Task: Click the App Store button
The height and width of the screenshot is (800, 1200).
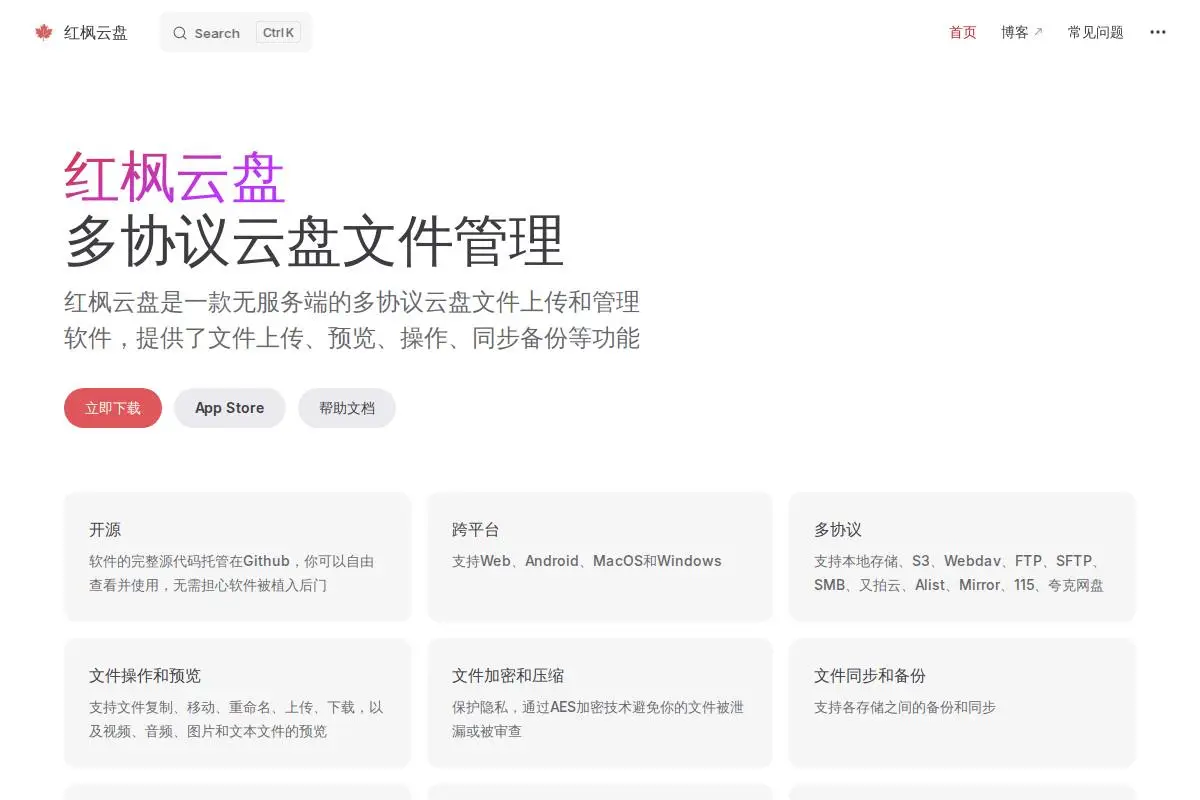Action: pos(230,408)
